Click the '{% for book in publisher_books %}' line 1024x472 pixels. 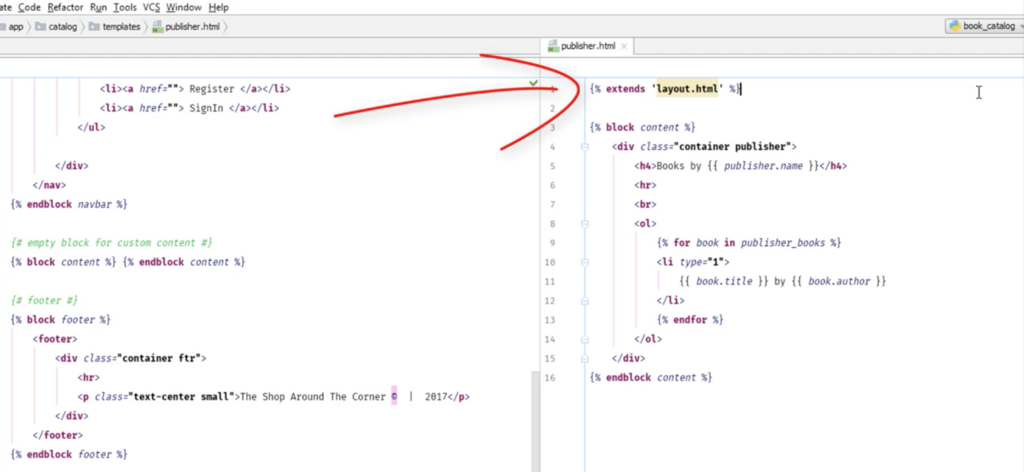[x=749, y=243]
